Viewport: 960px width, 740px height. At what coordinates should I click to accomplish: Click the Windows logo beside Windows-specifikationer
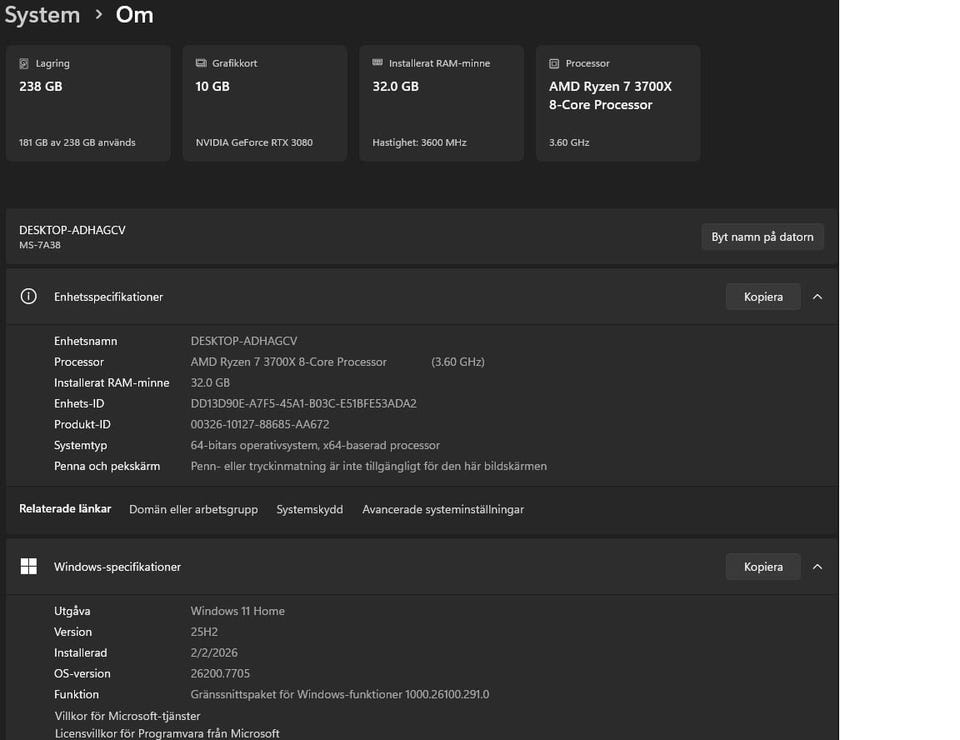(29, 567)
